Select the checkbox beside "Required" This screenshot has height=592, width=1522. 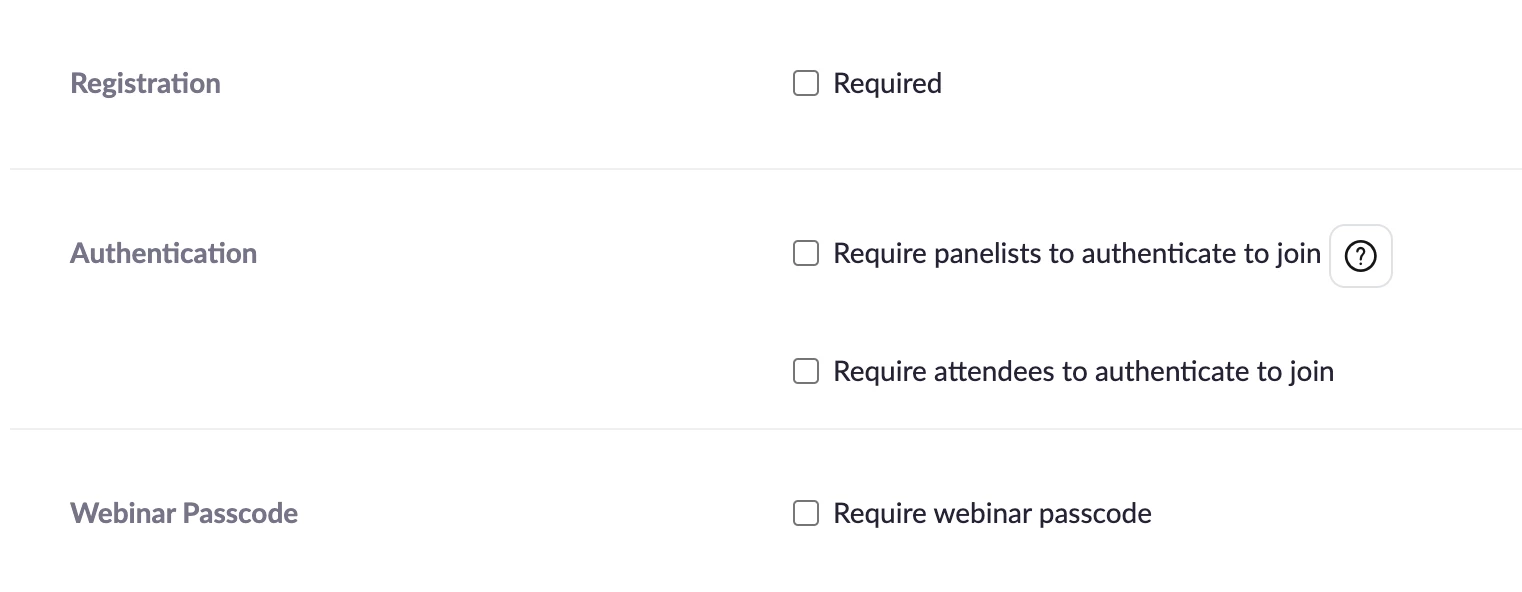click(x=805, y=83)
